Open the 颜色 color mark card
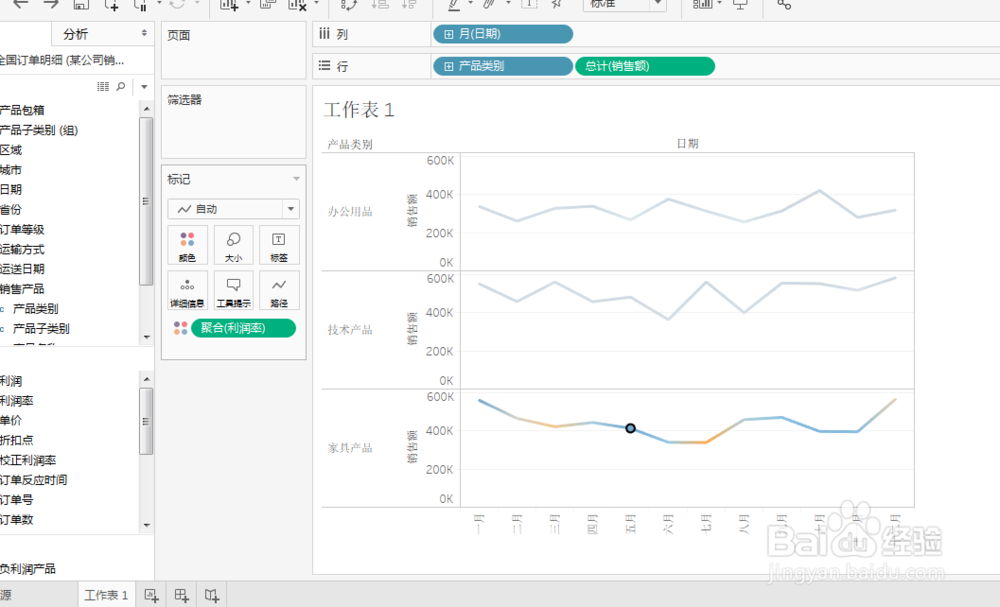1000x607 pixels. point(187,245)
